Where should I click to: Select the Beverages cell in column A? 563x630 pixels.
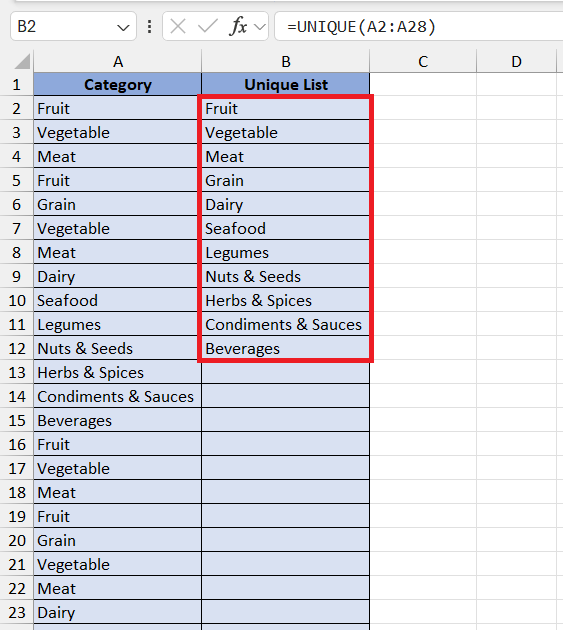pos(117,420)
